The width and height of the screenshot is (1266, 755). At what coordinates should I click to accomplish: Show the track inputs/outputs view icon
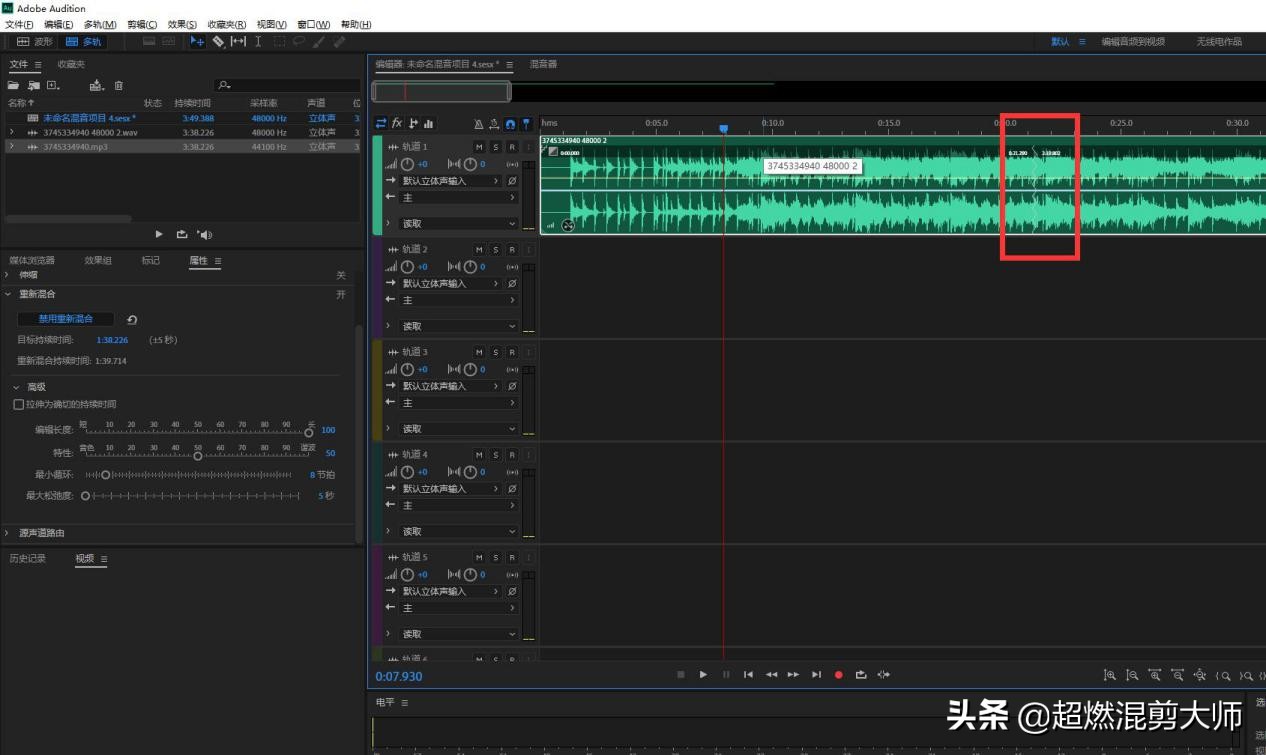pyautogui.click(x=380, y=124)
